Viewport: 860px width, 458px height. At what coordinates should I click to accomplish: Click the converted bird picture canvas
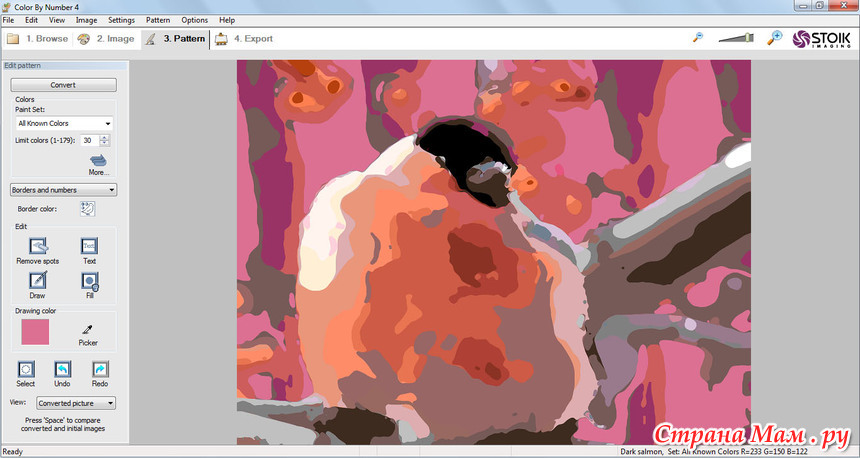494,252
